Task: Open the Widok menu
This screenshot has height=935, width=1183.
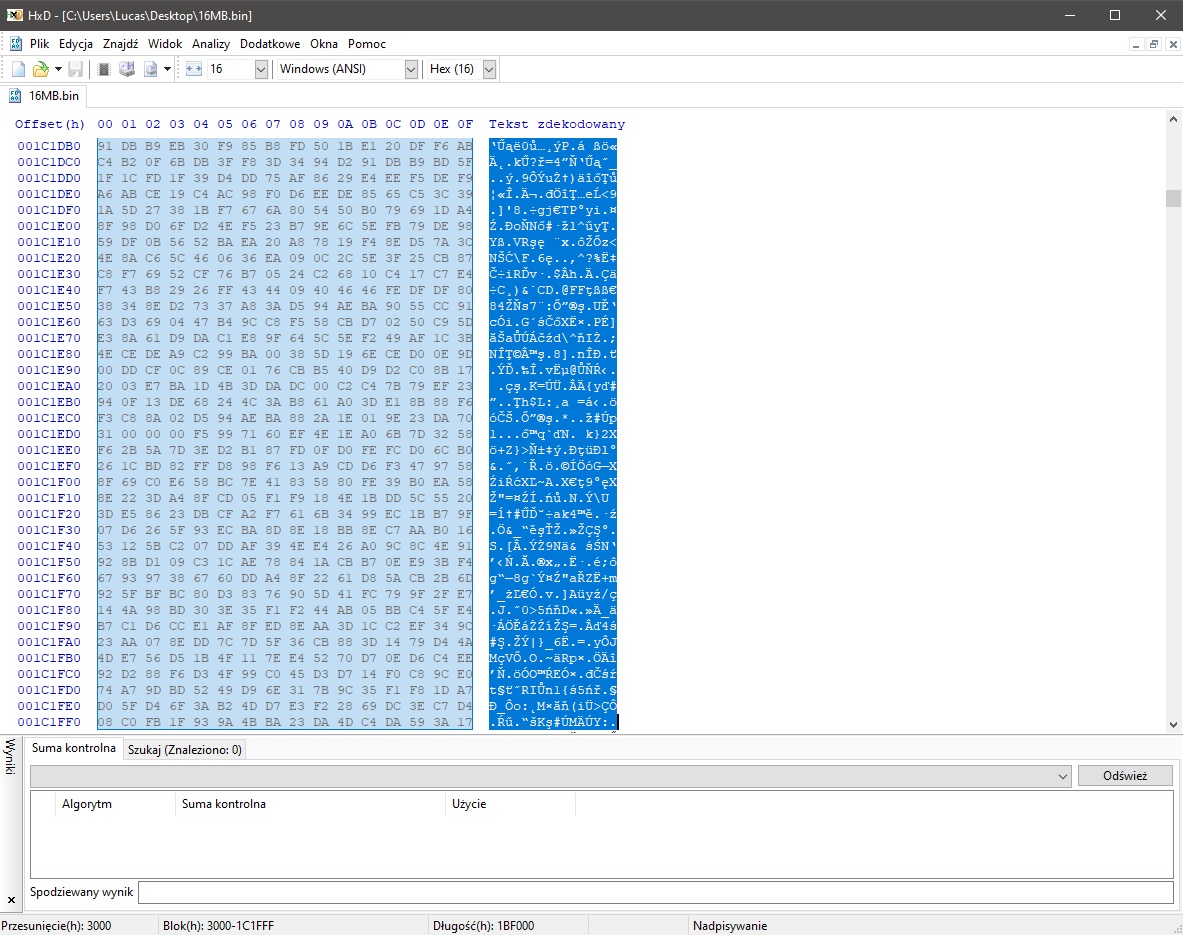Action: (x=164, y=44)
